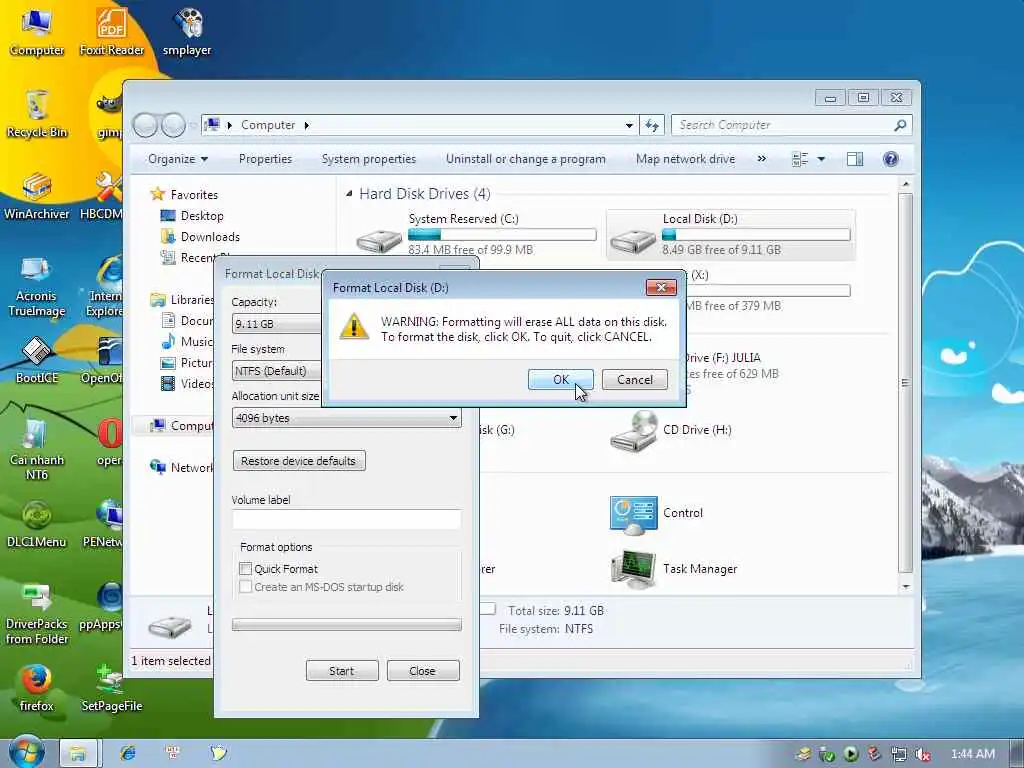The width and height of the screenshot is (1024, 768).
Task: Close the format warning dialog with the red X
Action: click(661, 287)
